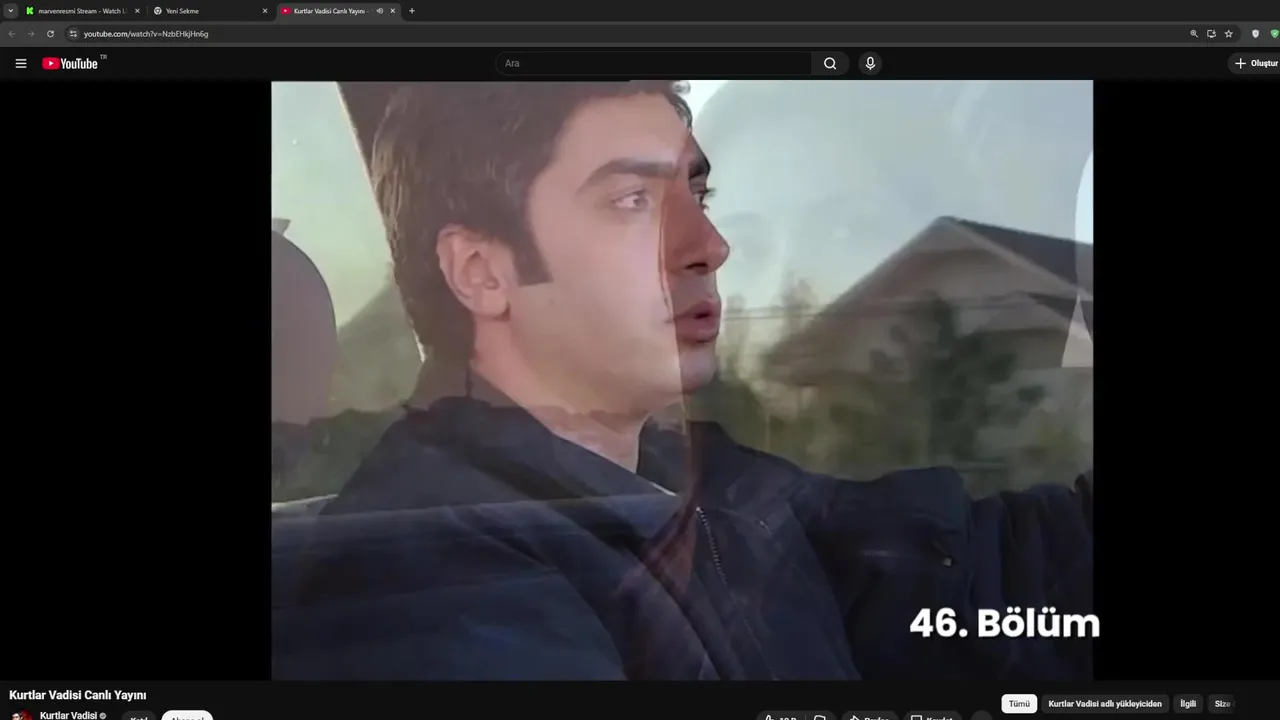The width and height of the screenshot is (1280, 720).
Task: Select the Tümü filter chip
Action: (1019, 704)
